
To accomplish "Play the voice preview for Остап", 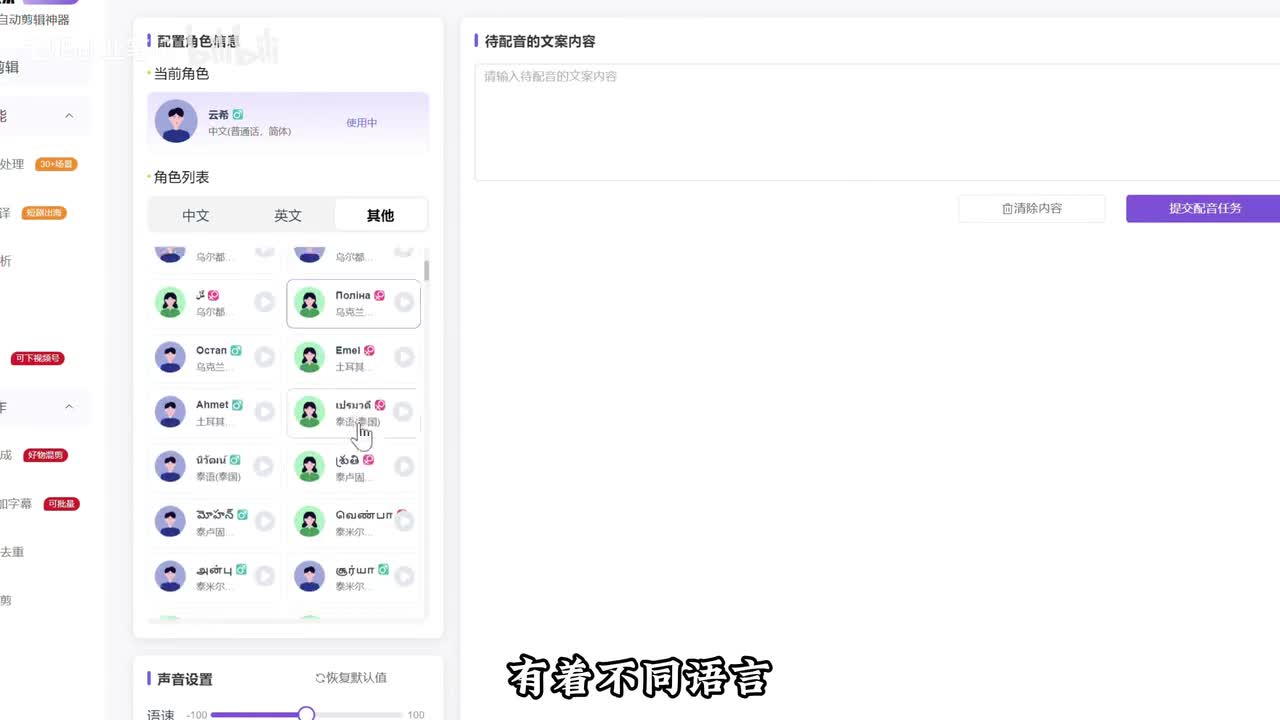I will point(264,357).
